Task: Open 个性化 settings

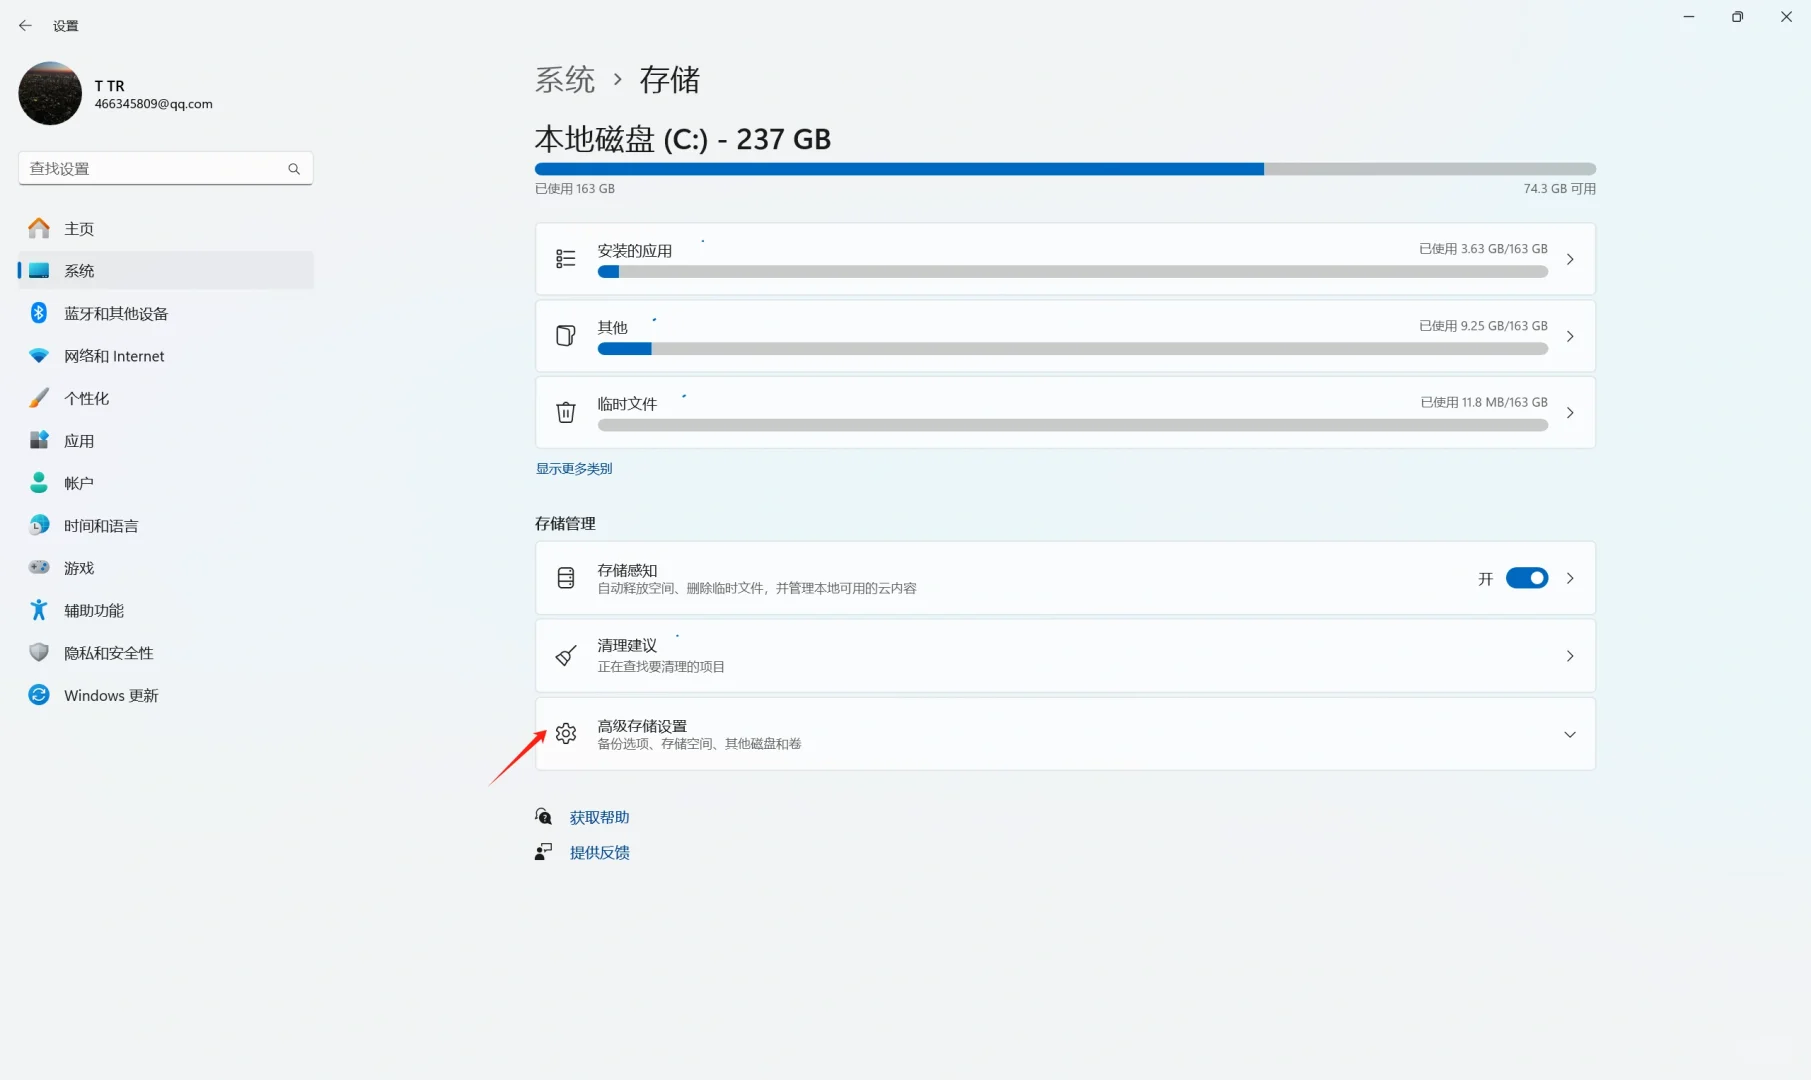Action: coord(87,397)
